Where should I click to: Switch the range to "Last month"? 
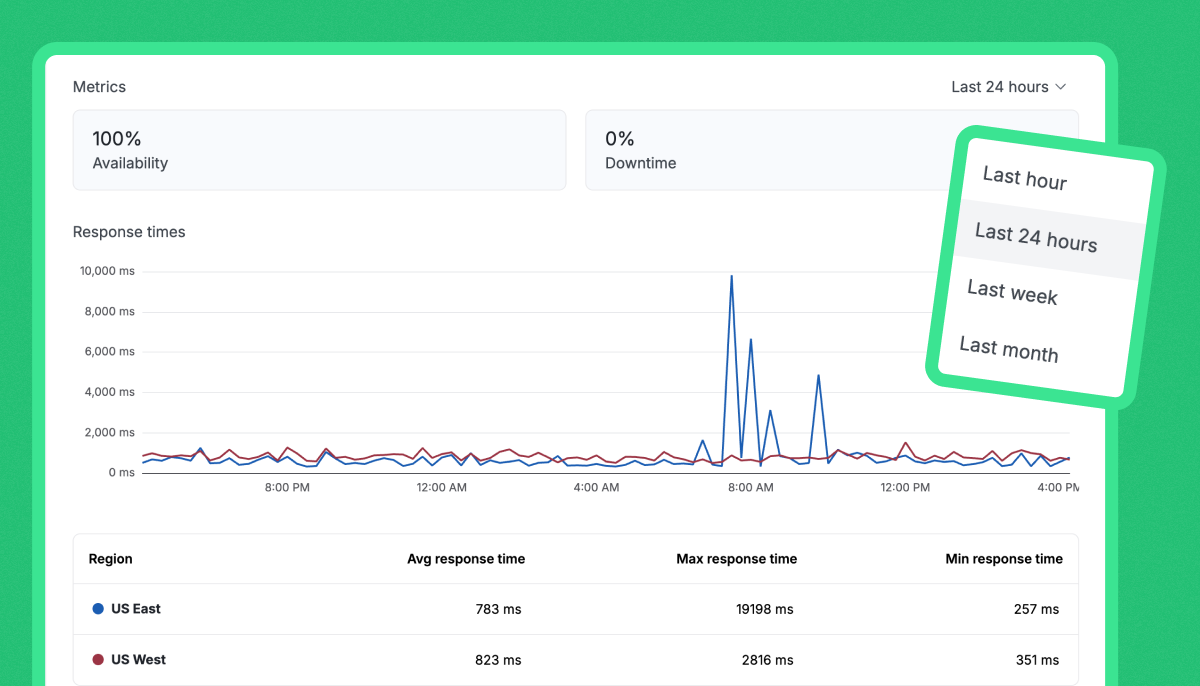click(1008, 349)
